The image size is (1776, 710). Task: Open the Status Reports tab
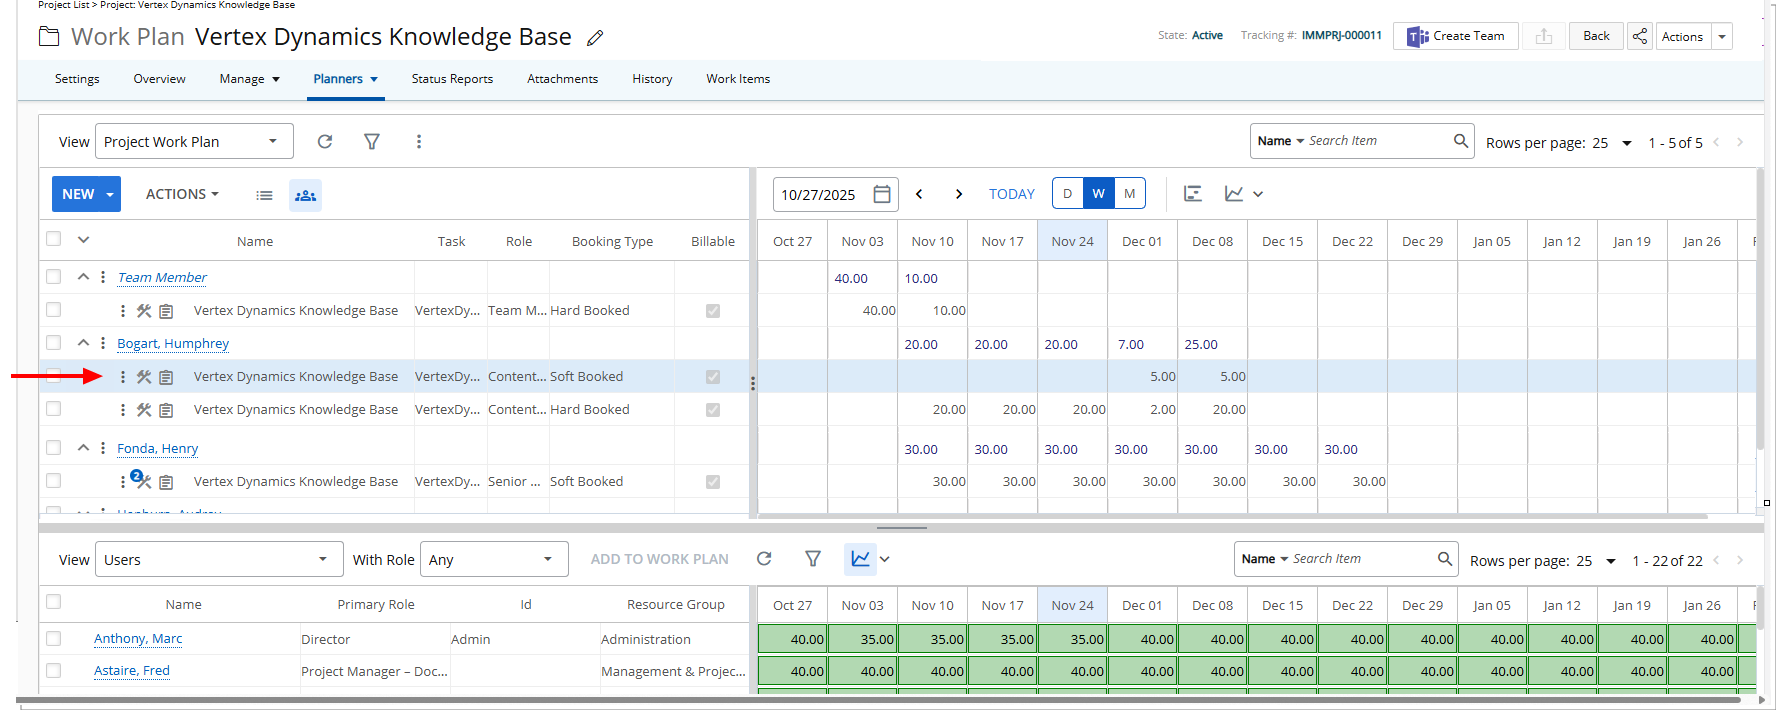click(452, 79)
